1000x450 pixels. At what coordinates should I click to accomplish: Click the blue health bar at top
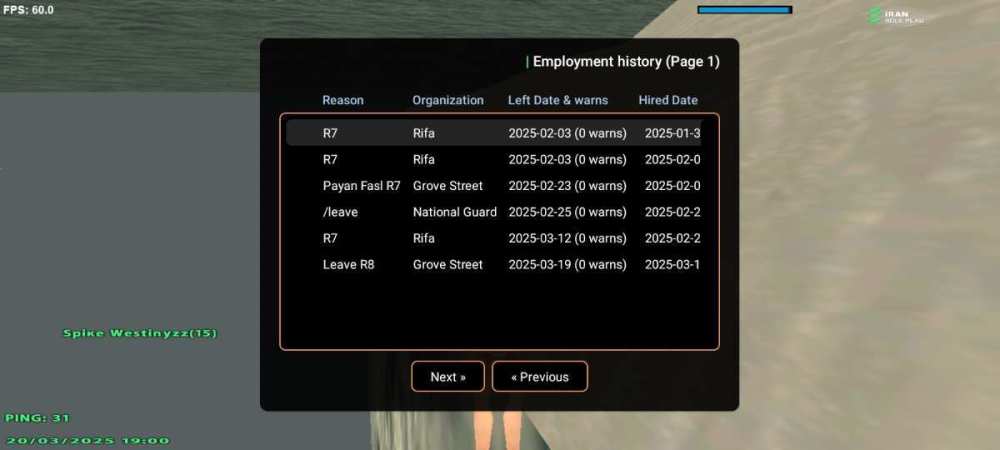(745, 10)
